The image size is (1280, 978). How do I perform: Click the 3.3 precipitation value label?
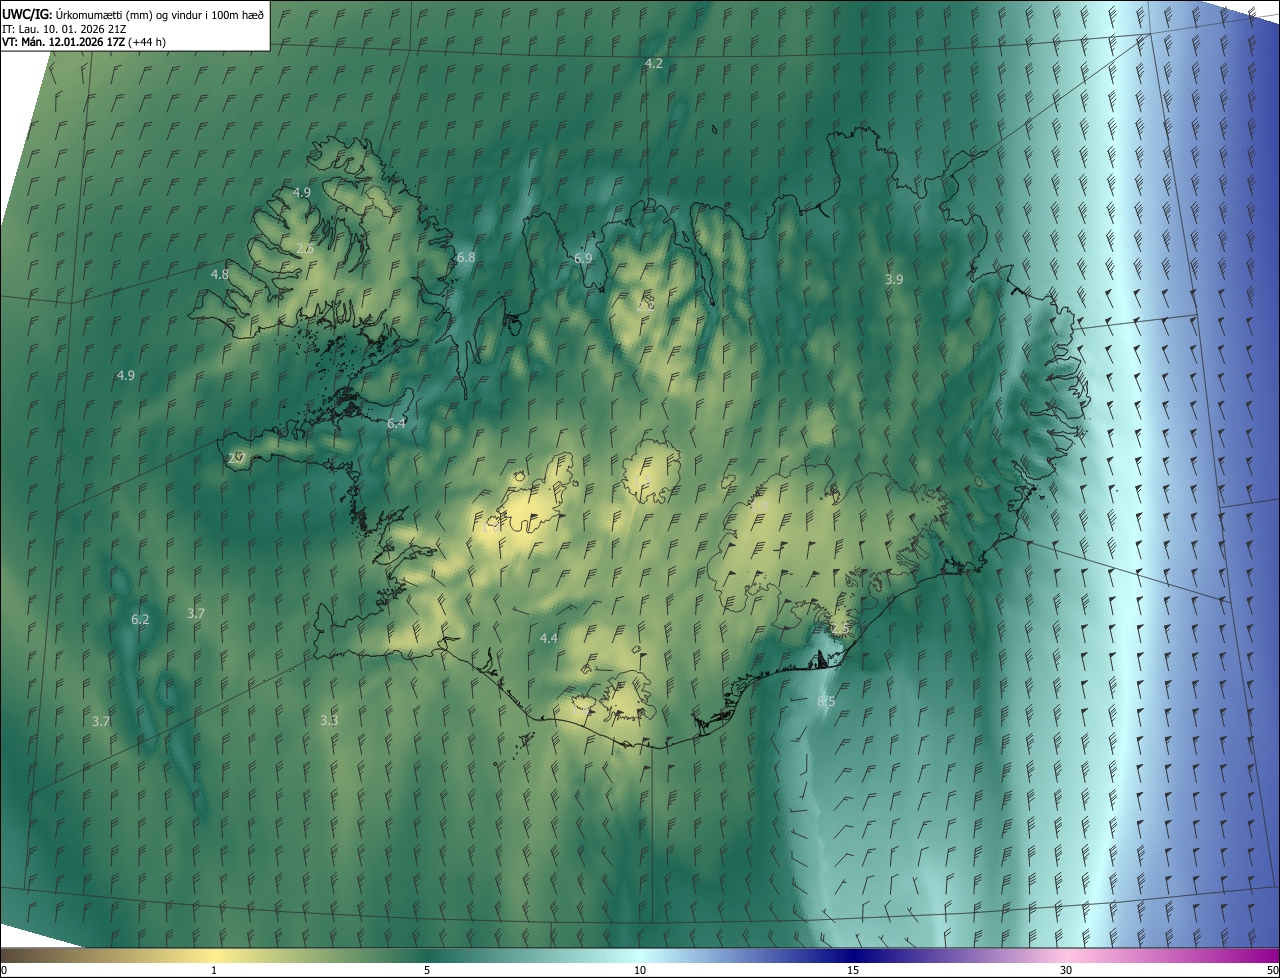pos(329,720)
